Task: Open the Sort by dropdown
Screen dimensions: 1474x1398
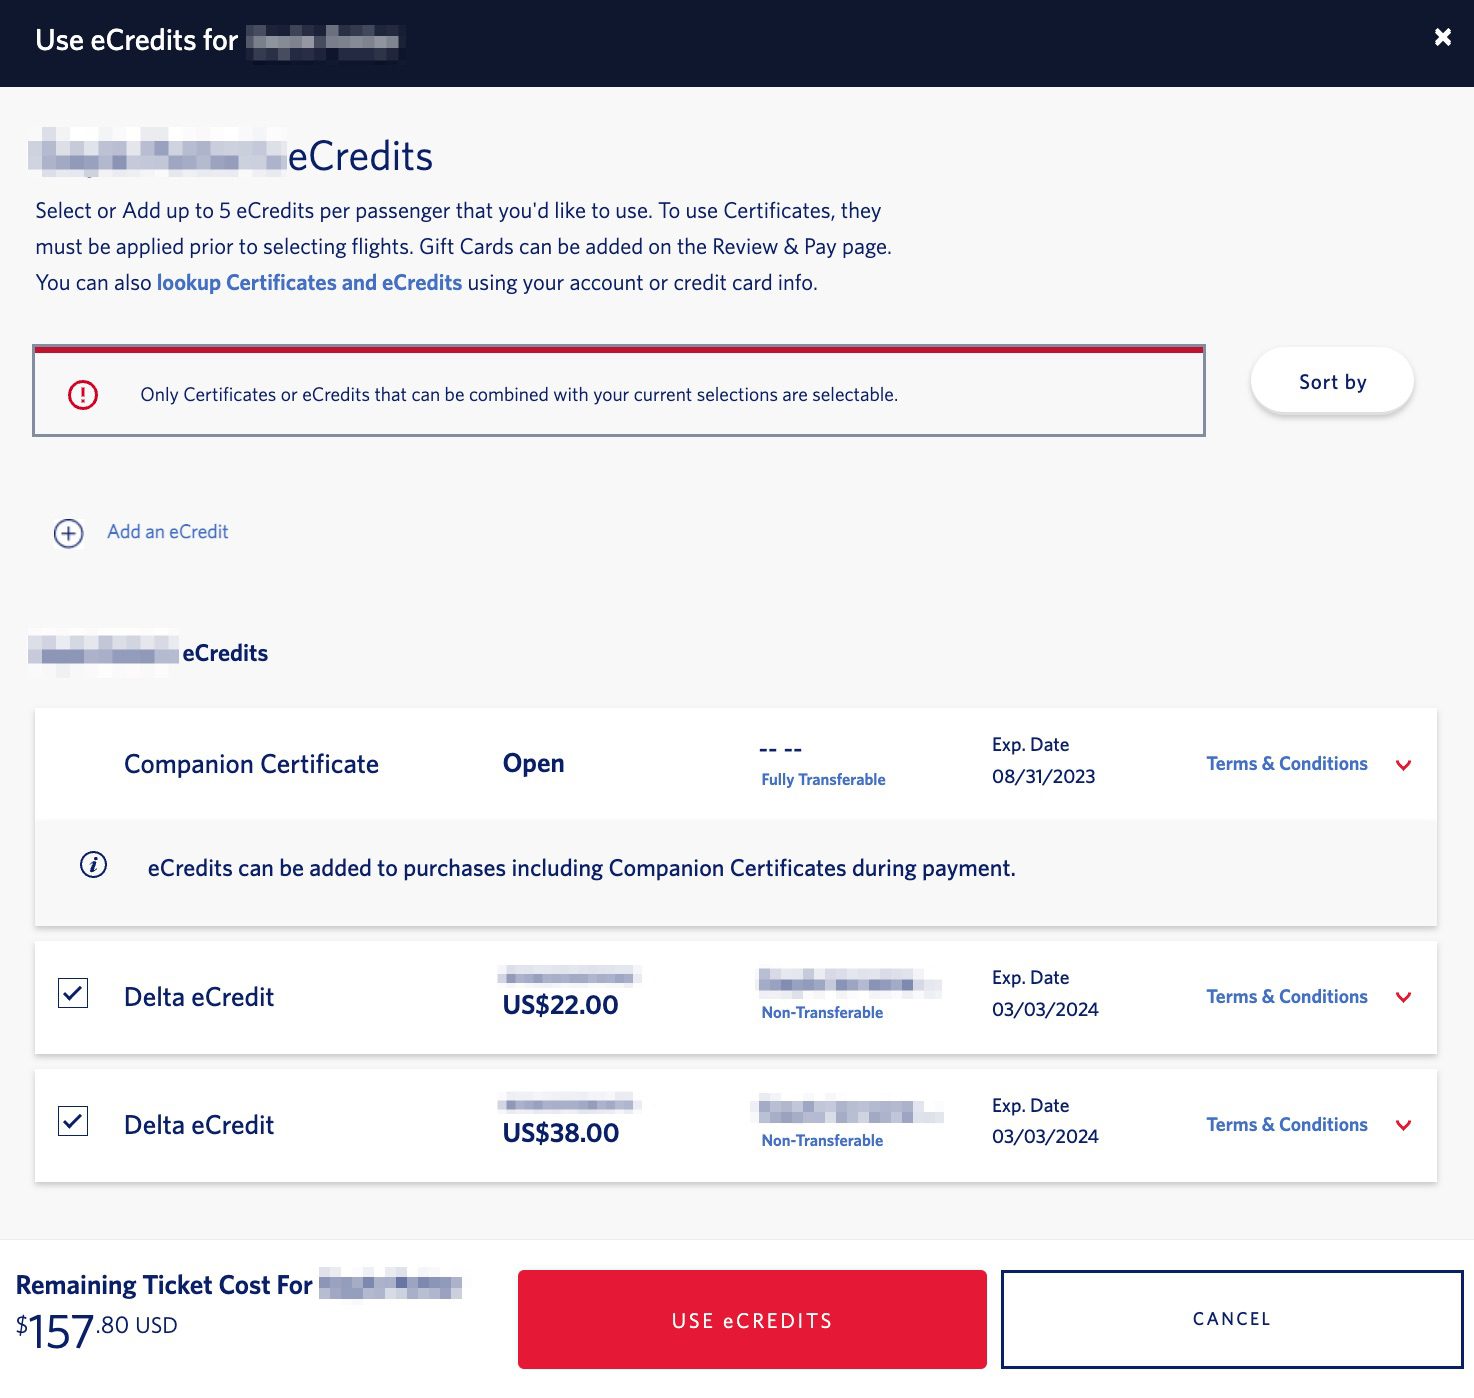Action: [x=1331, y=381]
